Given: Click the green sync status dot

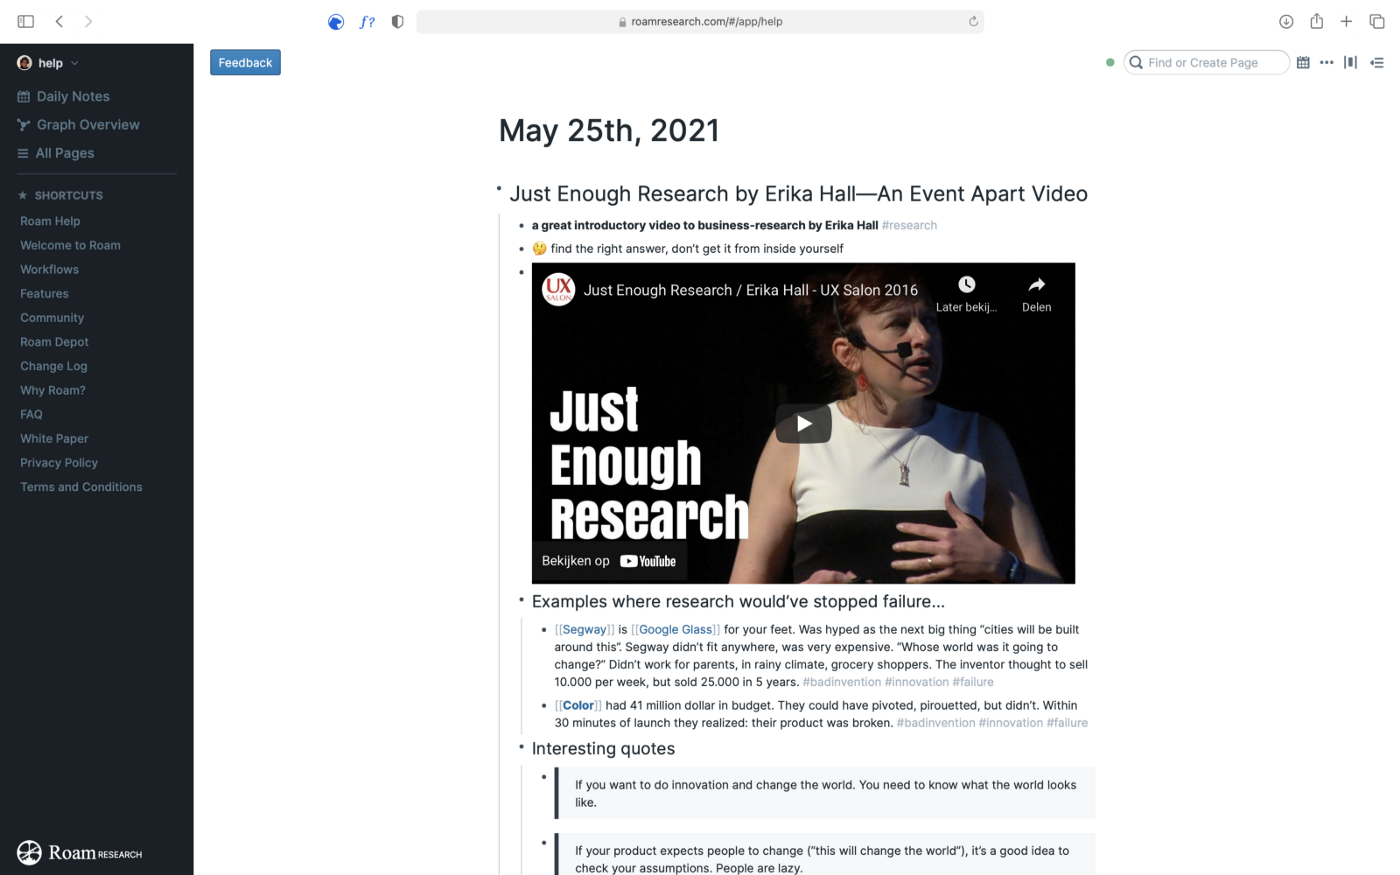Looking at the screenshot, I should coord(1110,62).
